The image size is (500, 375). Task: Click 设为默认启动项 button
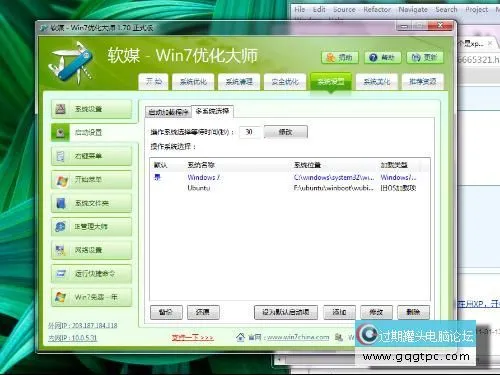pos(286,312)
